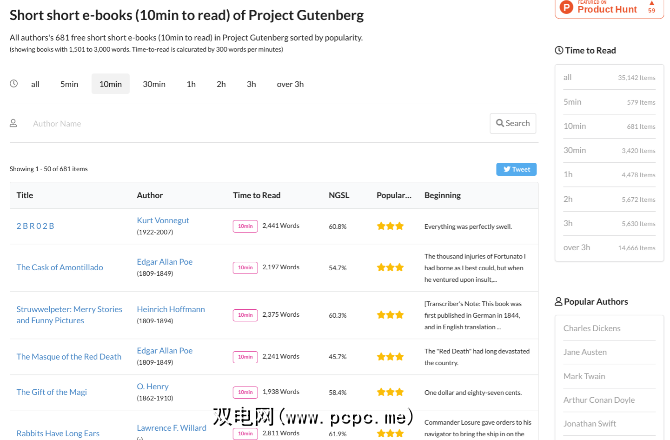This screenshot has height=440, width=670.
Task: Select the 10min time filter tab
Action: (x=111, y=84)
